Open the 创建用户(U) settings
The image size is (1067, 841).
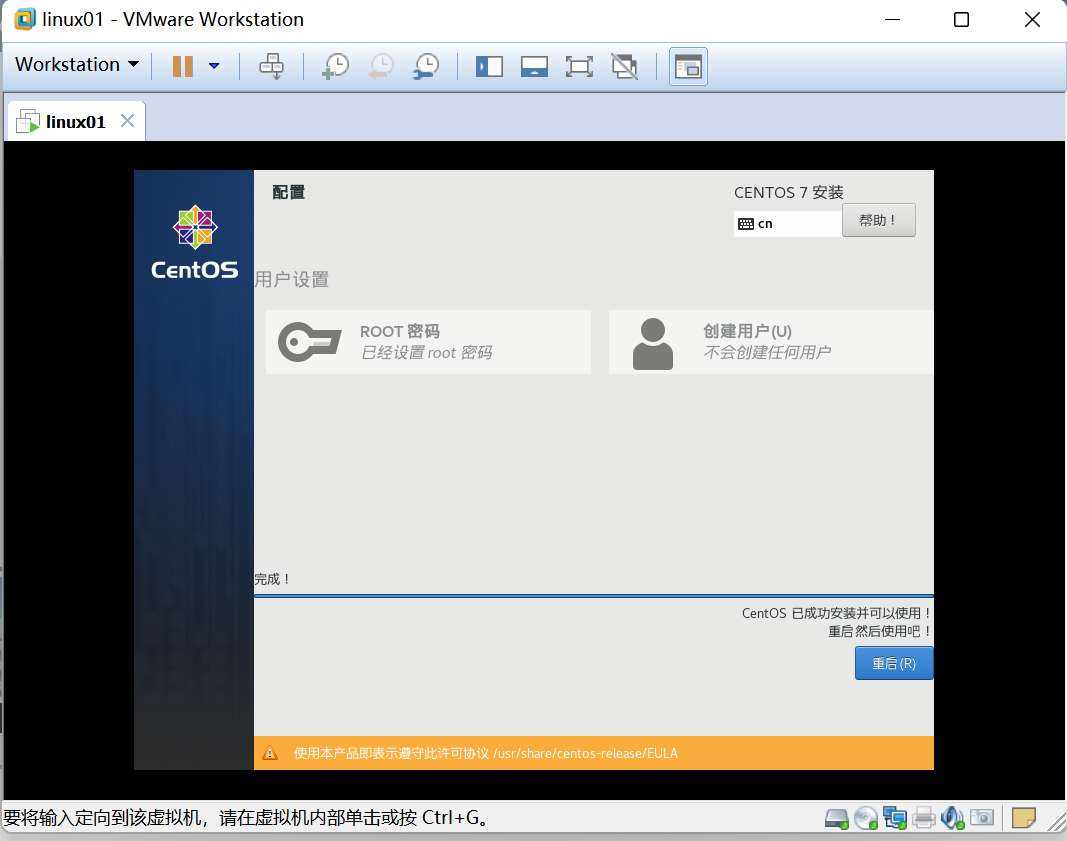click(771, 342)
